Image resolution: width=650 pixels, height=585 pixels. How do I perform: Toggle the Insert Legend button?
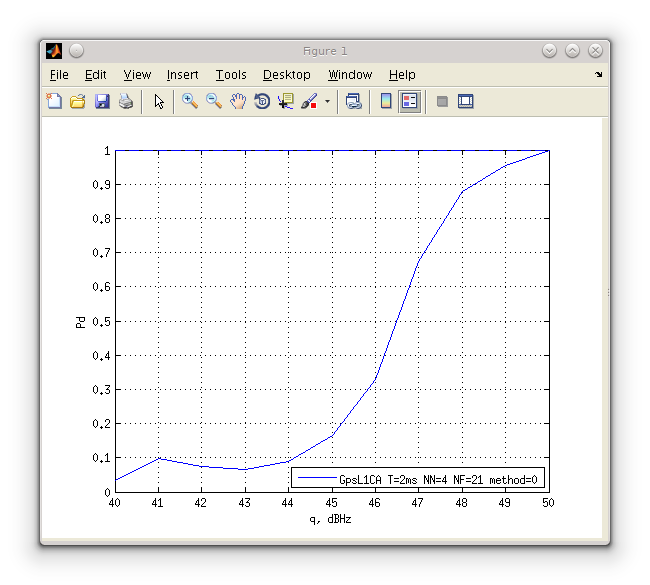pyautogui.click(x=410, y=101)
